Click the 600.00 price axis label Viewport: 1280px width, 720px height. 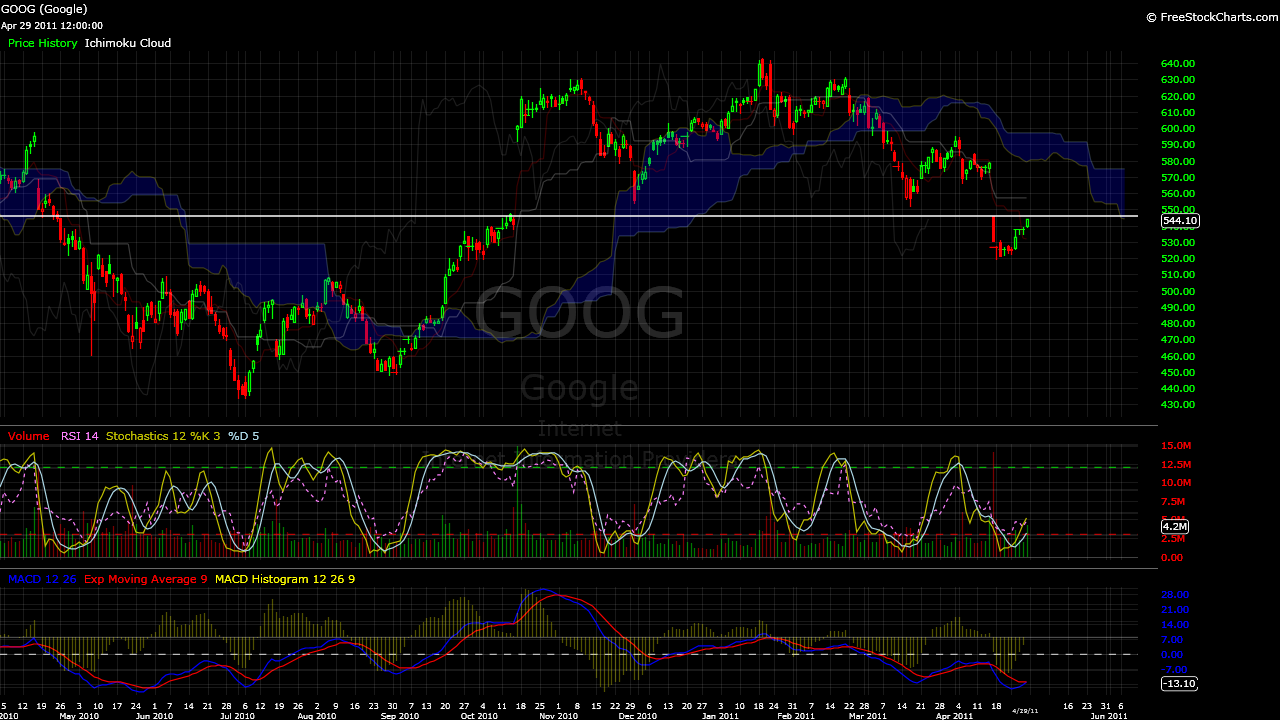pyautogui.click(x=1178, y=129)
